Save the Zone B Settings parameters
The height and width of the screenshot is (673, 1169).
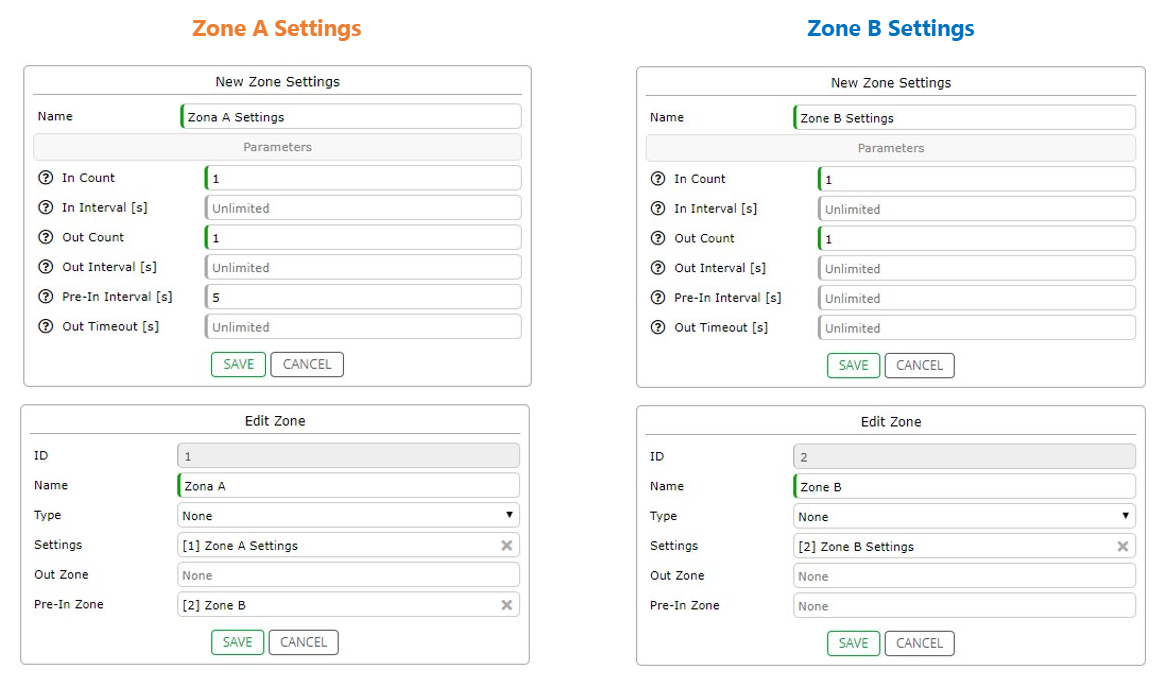pos(853,365)
